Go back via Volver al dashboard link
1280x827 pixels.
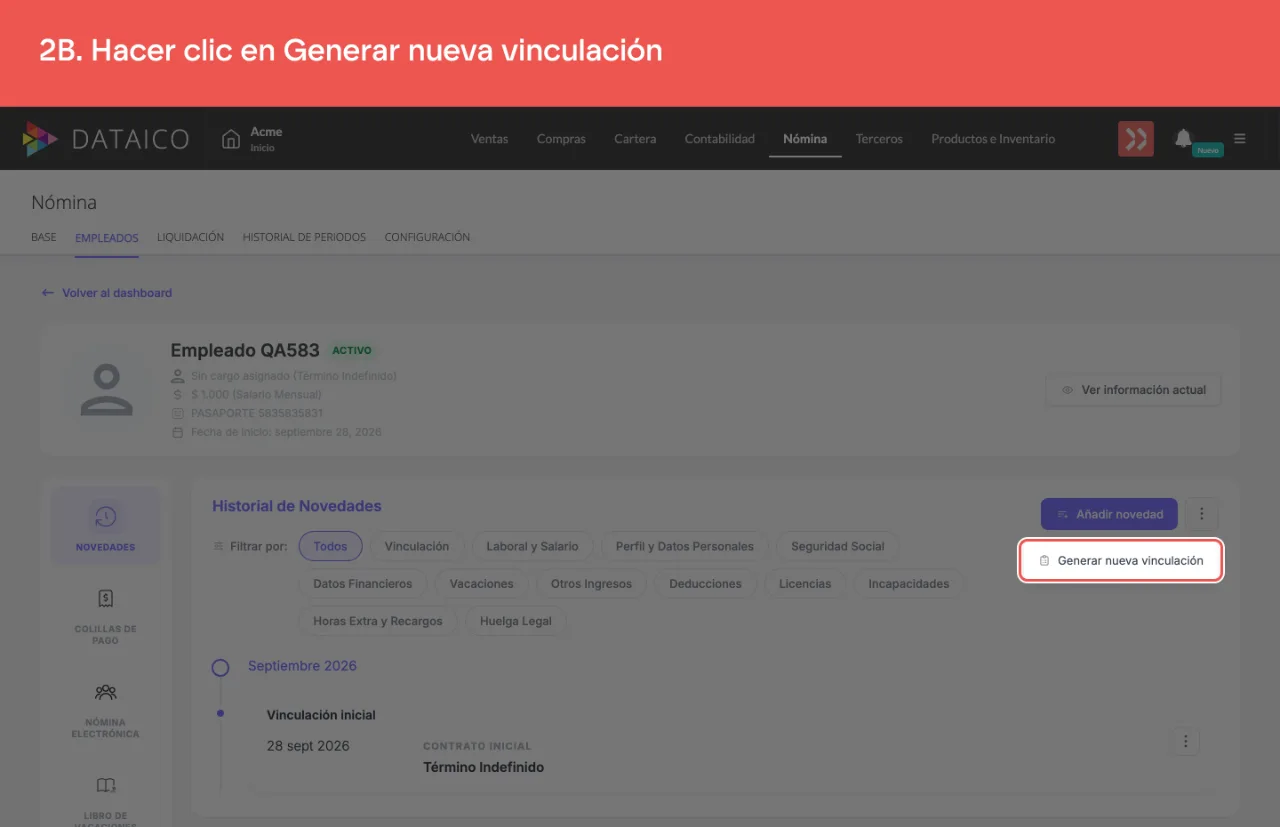click(107, 293)
